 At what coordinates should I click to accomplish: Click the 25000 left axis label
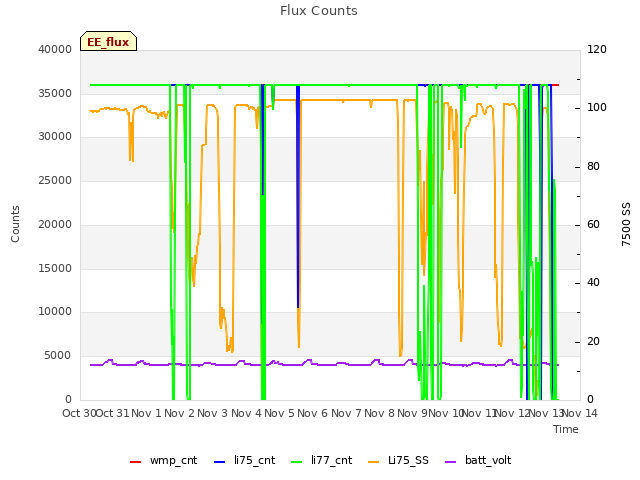tap(55, 180)
